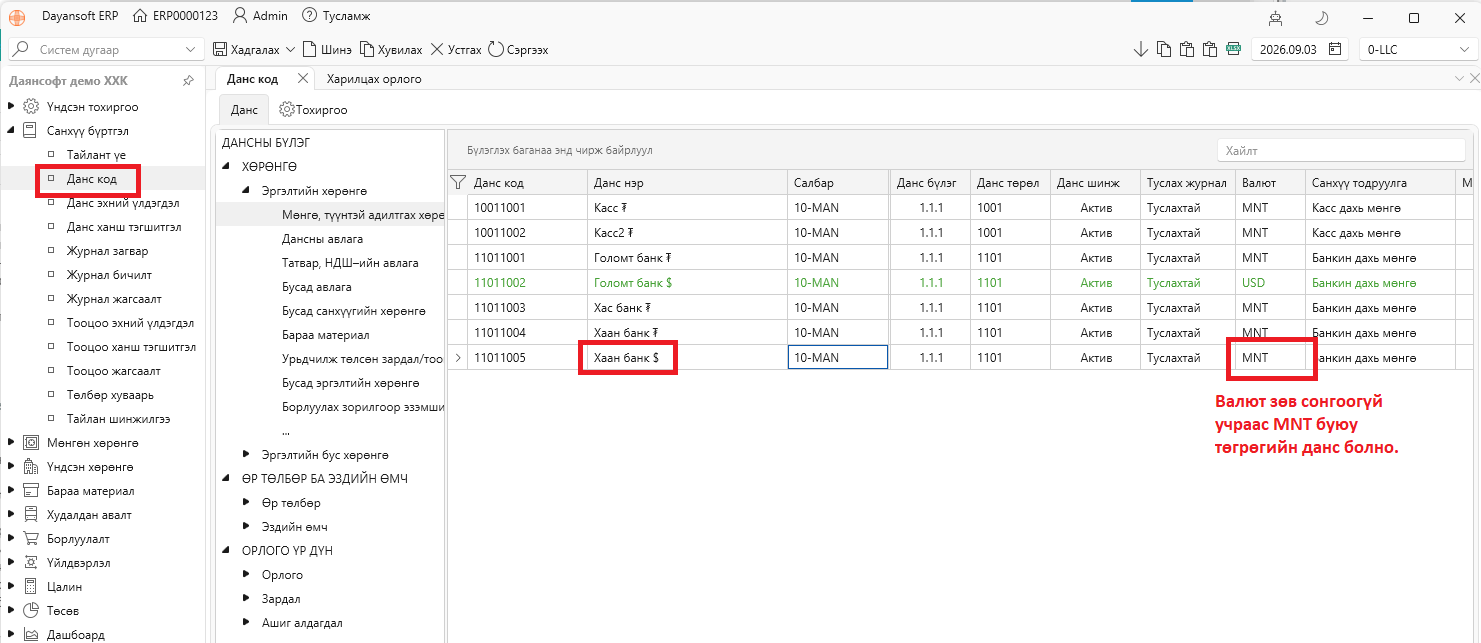This screenshot has height=643, width=1481.
Task: Click the Цалин payroll icon
Action: coord(30,586)
